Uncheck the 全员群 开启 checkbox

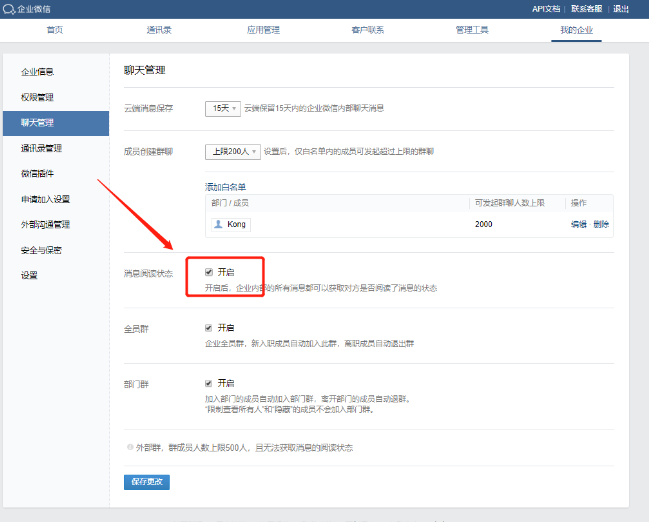point(209,327)
